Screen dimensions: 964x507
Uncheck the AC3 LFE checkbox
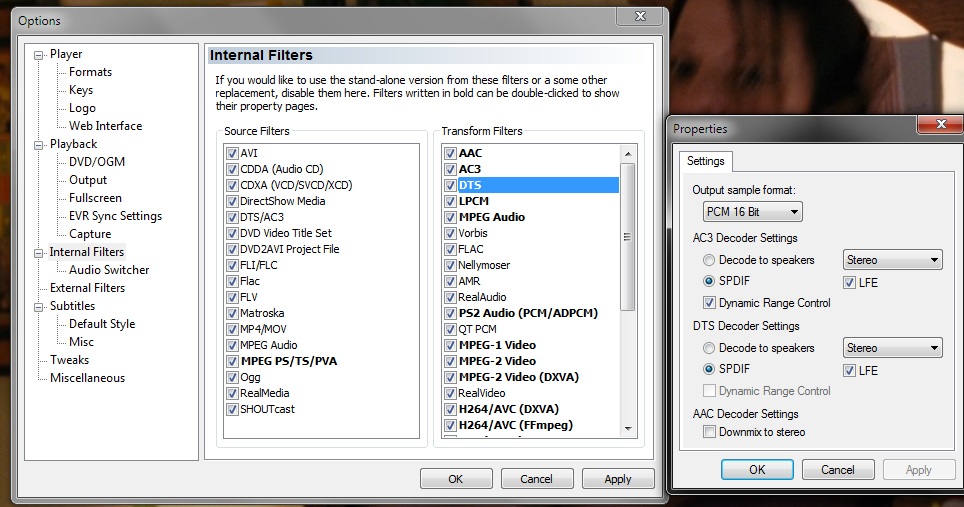coord(849,283)
